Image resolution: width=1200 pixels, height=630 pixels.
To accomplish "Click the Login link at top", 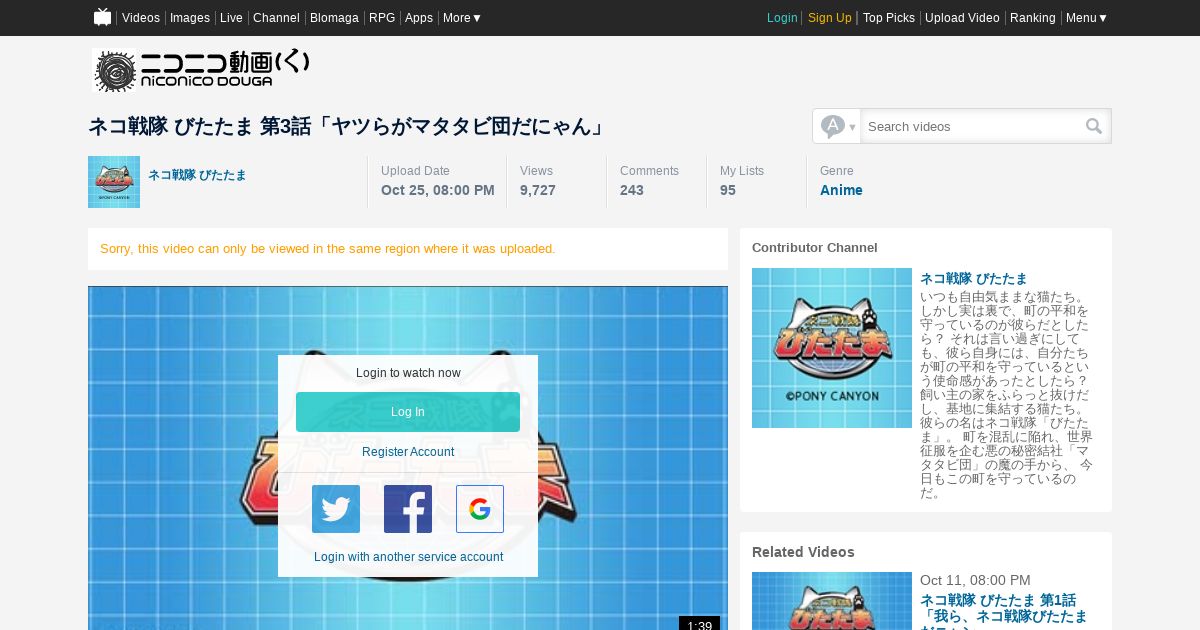I will coord(782,17).
